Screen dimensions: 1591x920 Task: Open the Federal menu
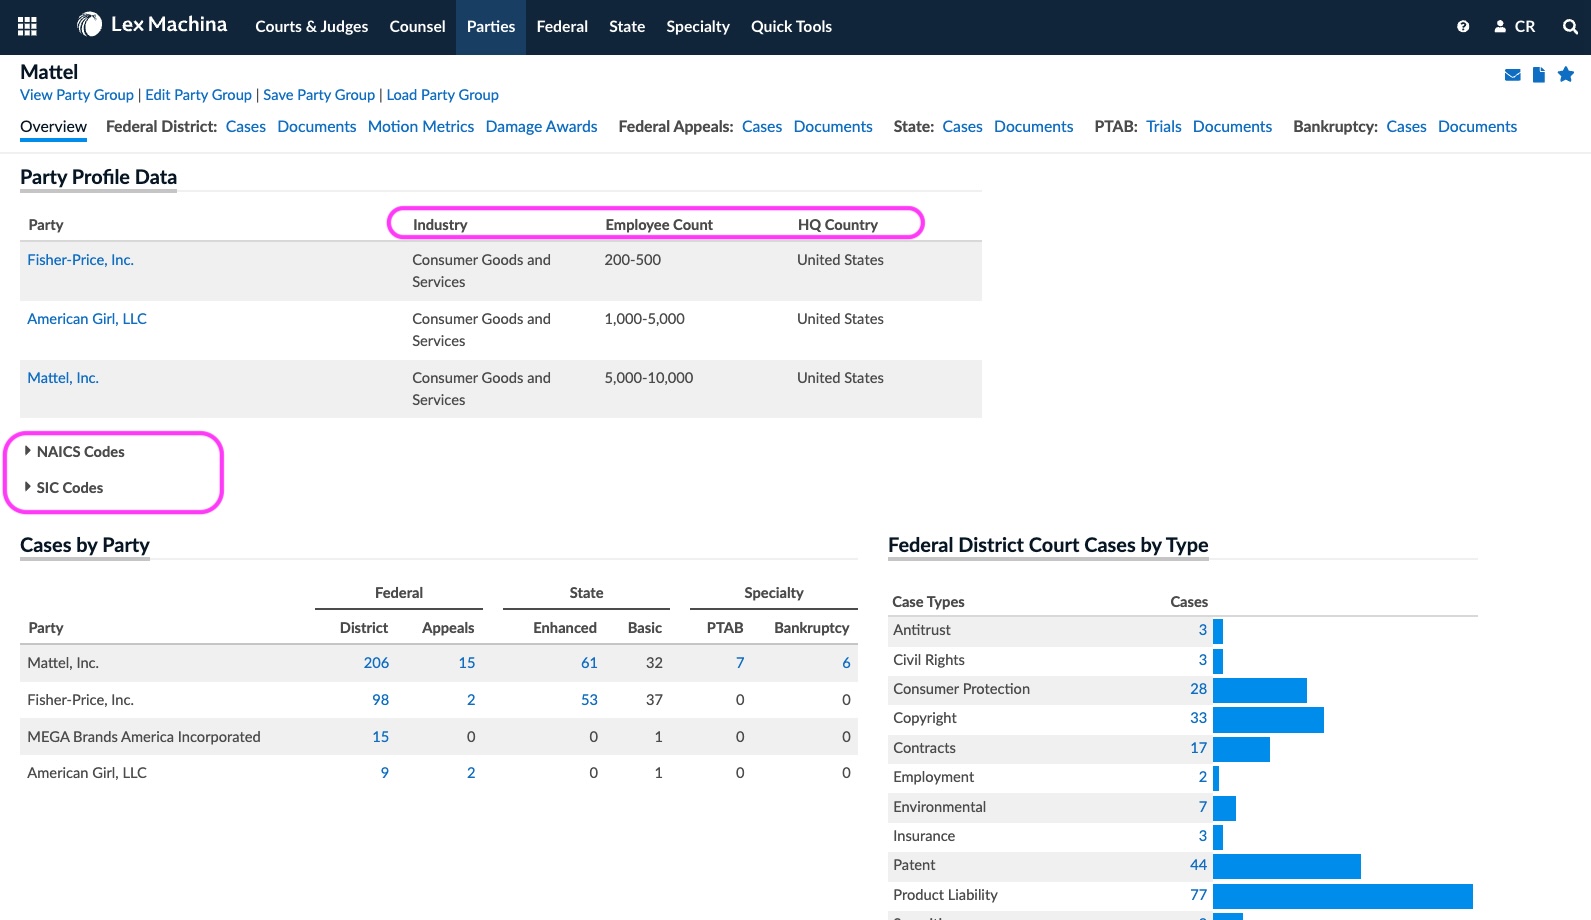click(x=562, y=27)
